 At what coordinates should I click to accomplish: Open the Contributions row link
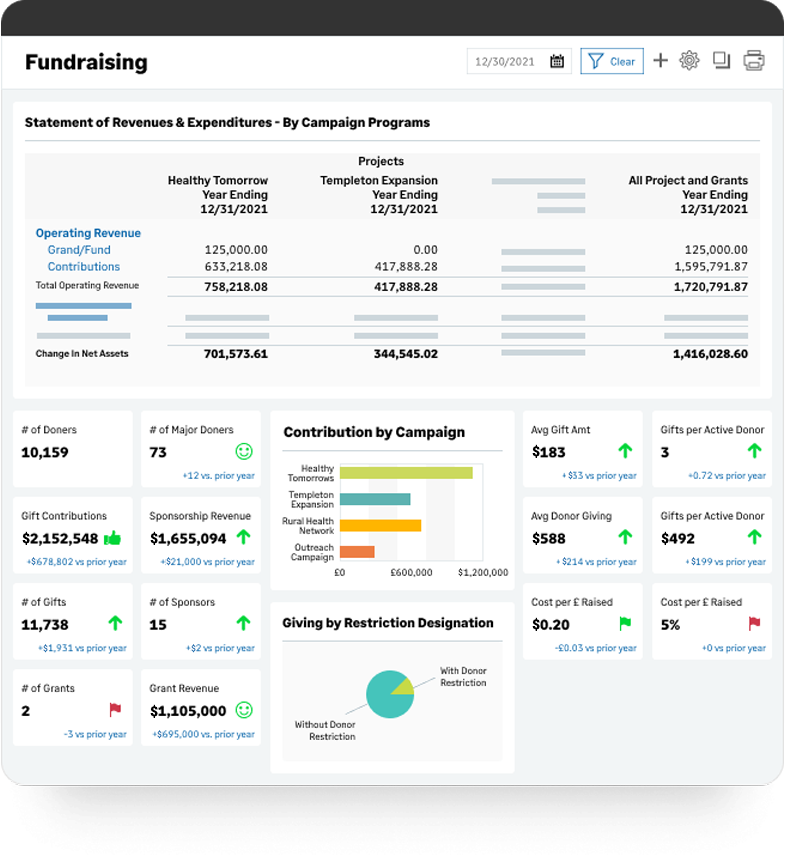(83, 267)
